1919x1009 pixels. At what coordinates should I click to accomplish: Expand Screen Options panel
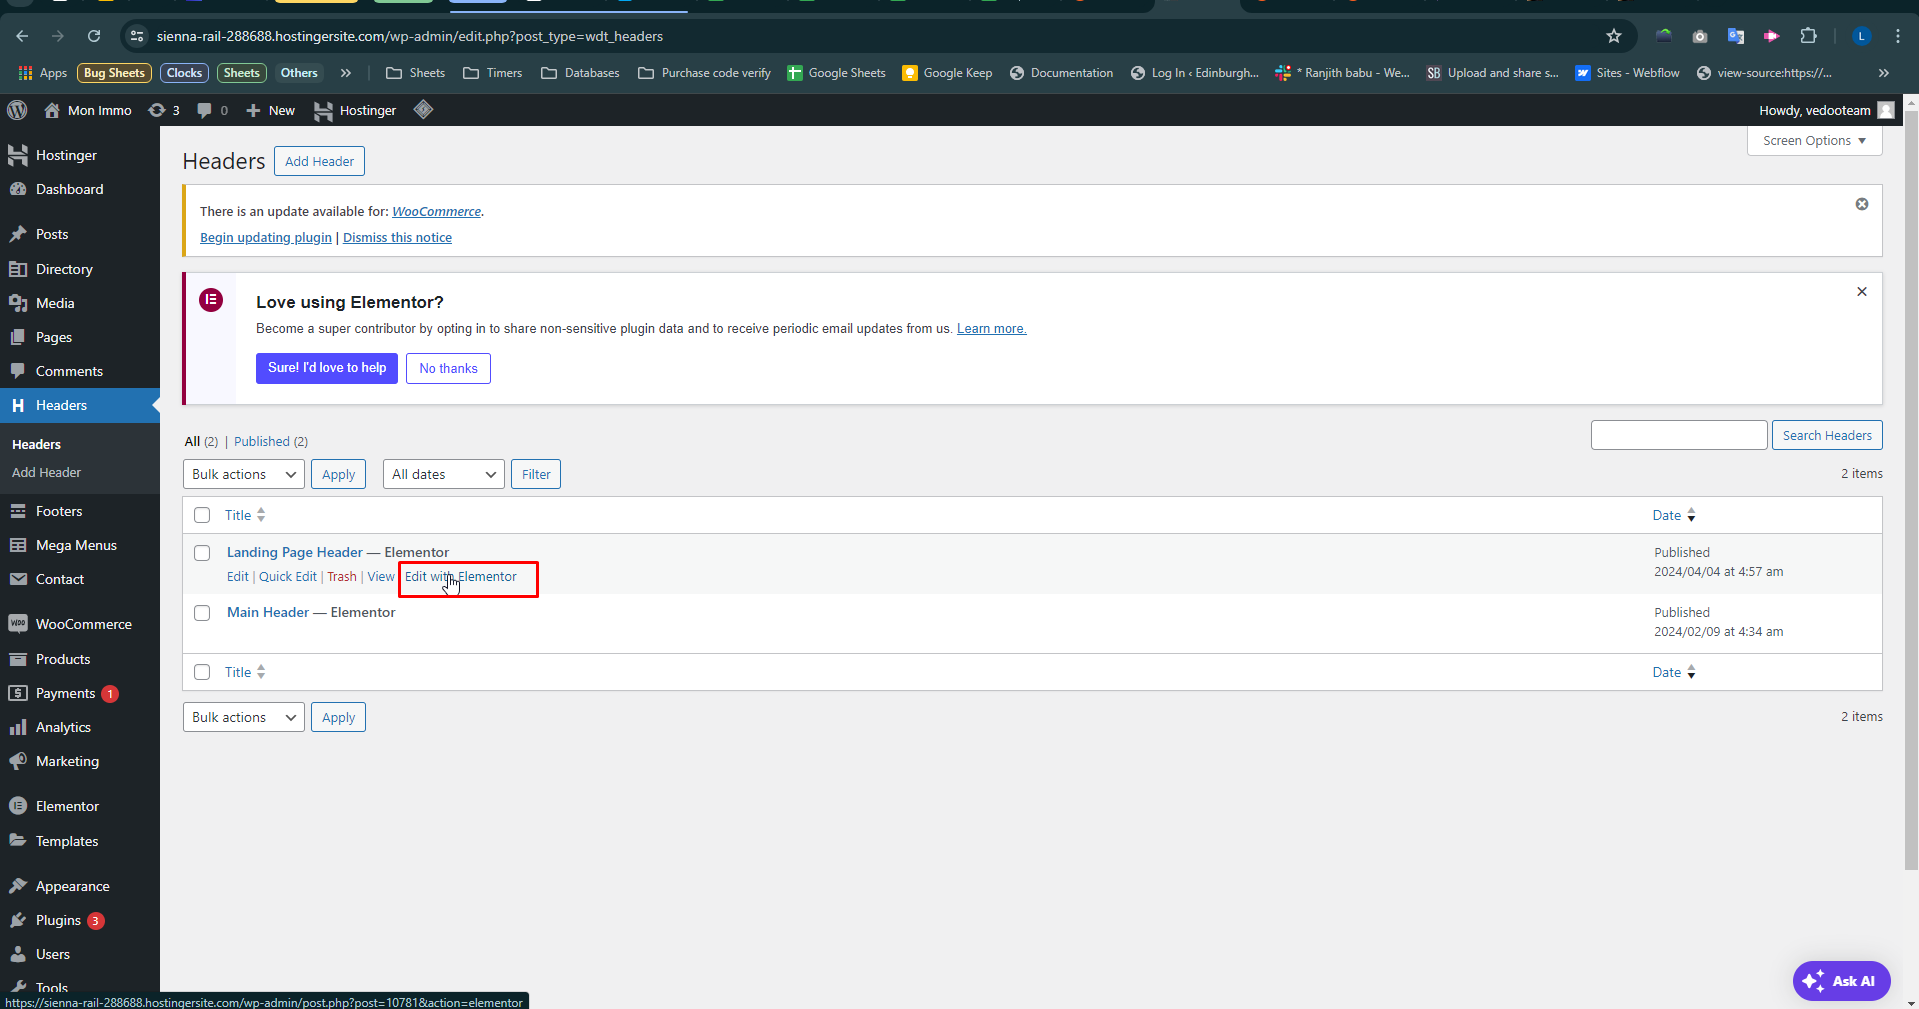[1814, 141]
